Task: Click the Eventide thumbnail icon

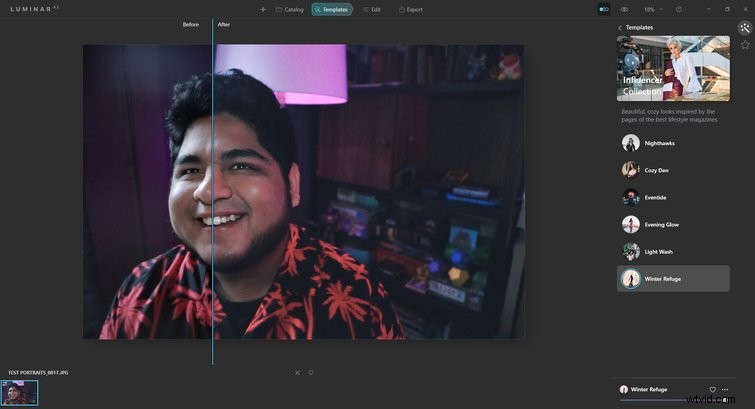Action: coord(630,198)
